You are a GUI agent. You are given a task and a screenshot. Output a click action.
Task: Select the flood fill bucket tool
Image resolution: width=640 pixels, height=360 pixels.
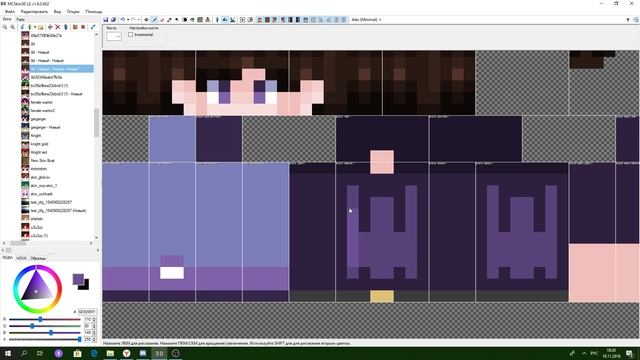(x=192, y=20)
